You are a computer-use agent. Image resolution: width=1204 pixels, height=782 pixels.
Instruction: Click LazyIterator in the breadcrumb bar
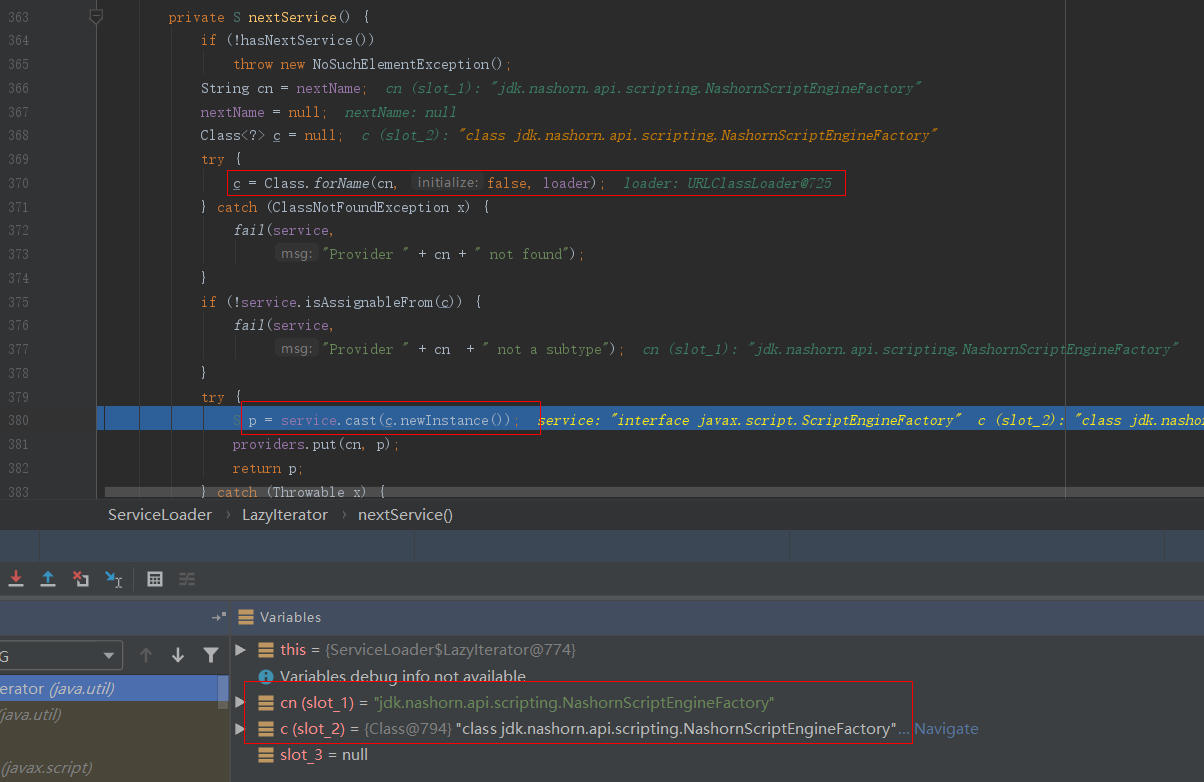point(284,514)
